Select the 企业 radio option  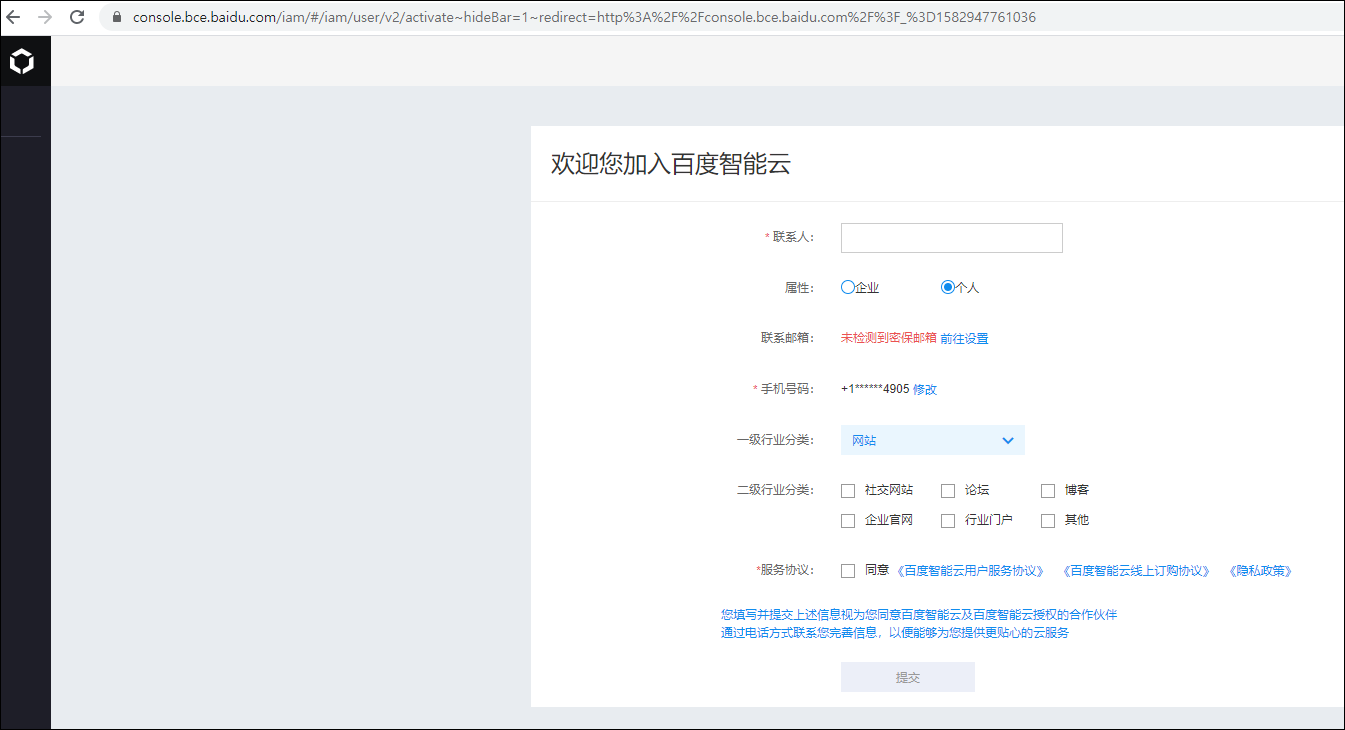pyautogui.click(x=848, y=287)
